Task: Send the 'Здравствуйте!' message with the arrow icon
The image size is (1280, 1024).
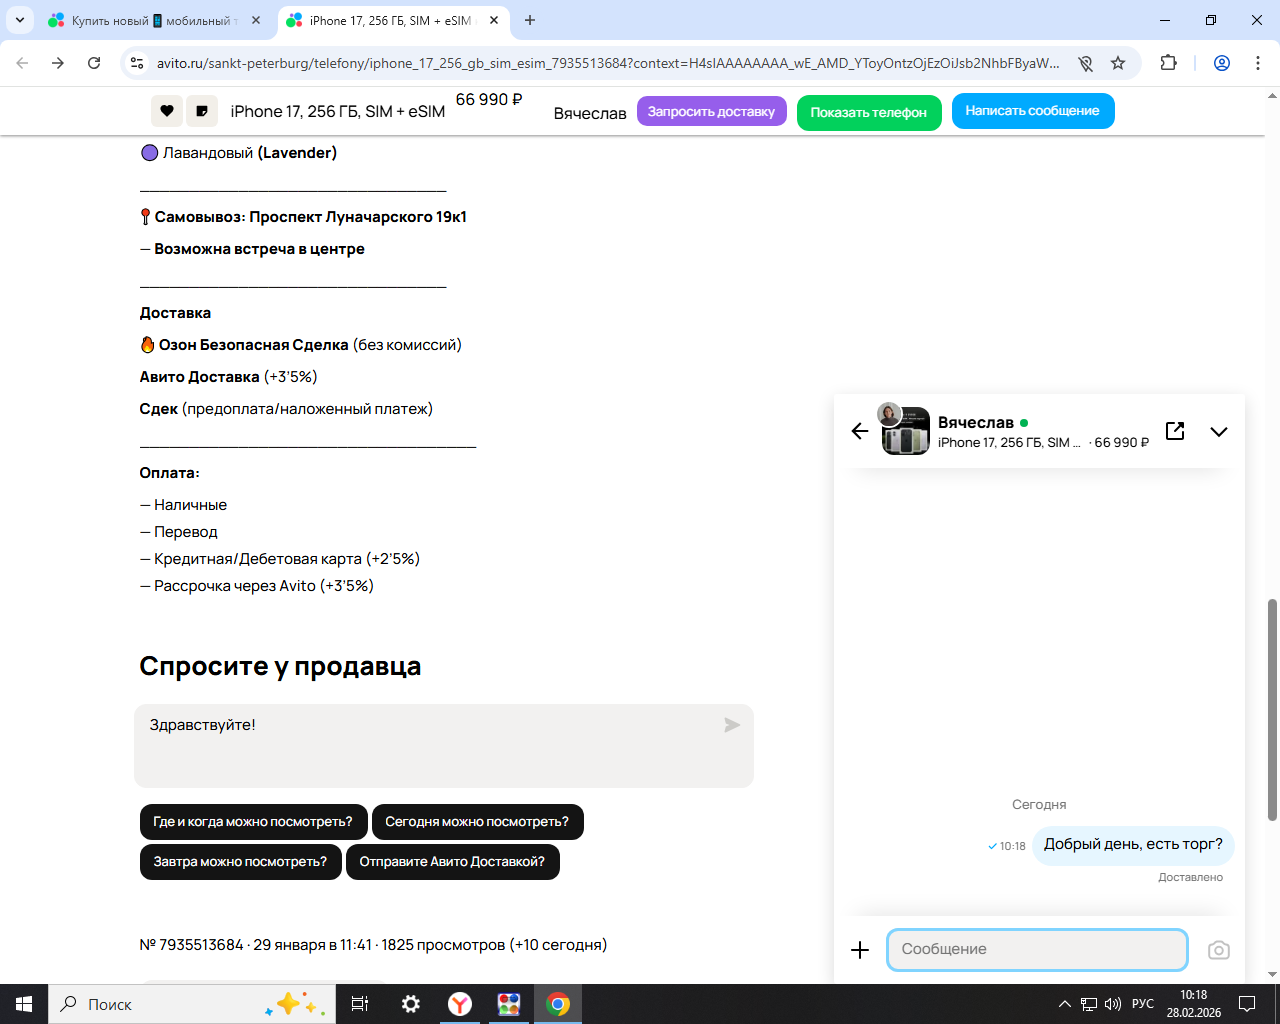Action: tap(732, 725)
